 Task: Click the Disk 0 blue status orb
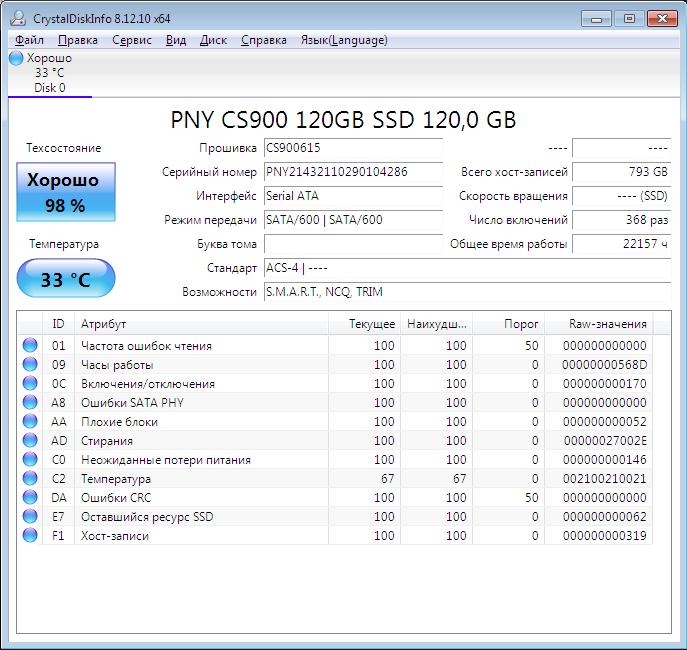point(16,58)
